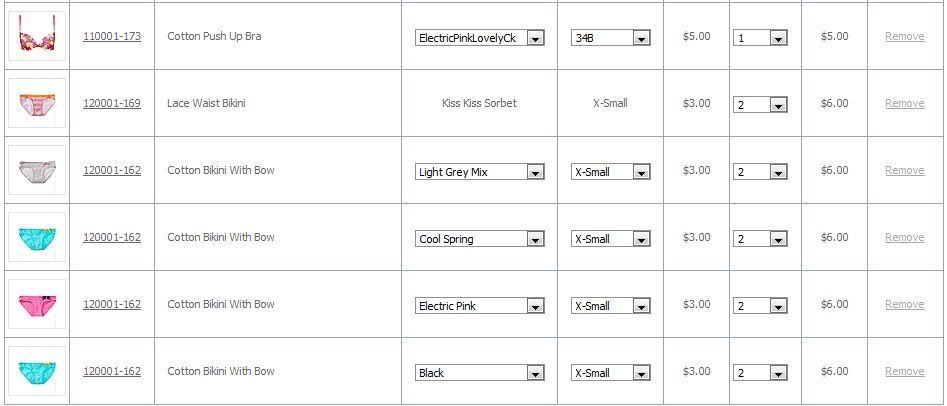Remove the Lace Waist Bikini from cart

click(904, 103)
